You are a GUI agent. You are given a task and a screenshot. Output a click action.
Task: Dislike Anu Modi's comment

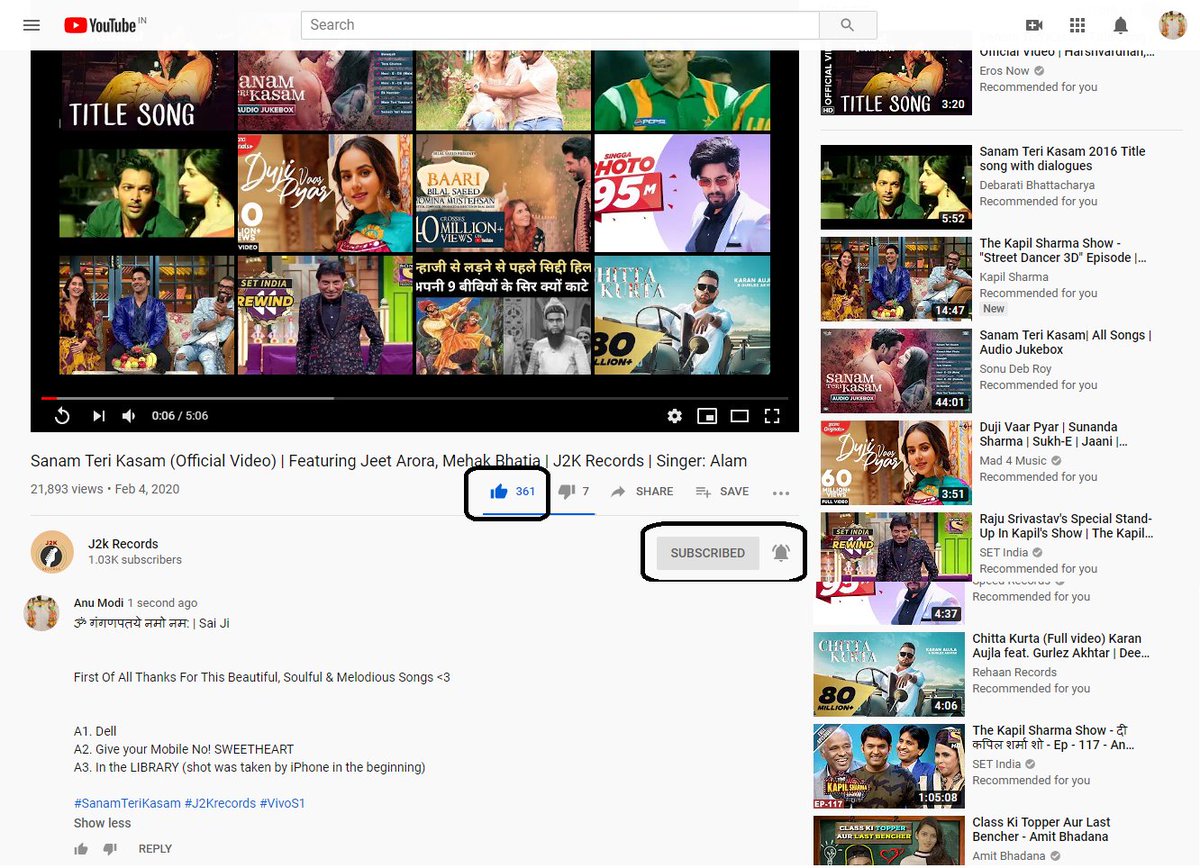coord(110,849)
